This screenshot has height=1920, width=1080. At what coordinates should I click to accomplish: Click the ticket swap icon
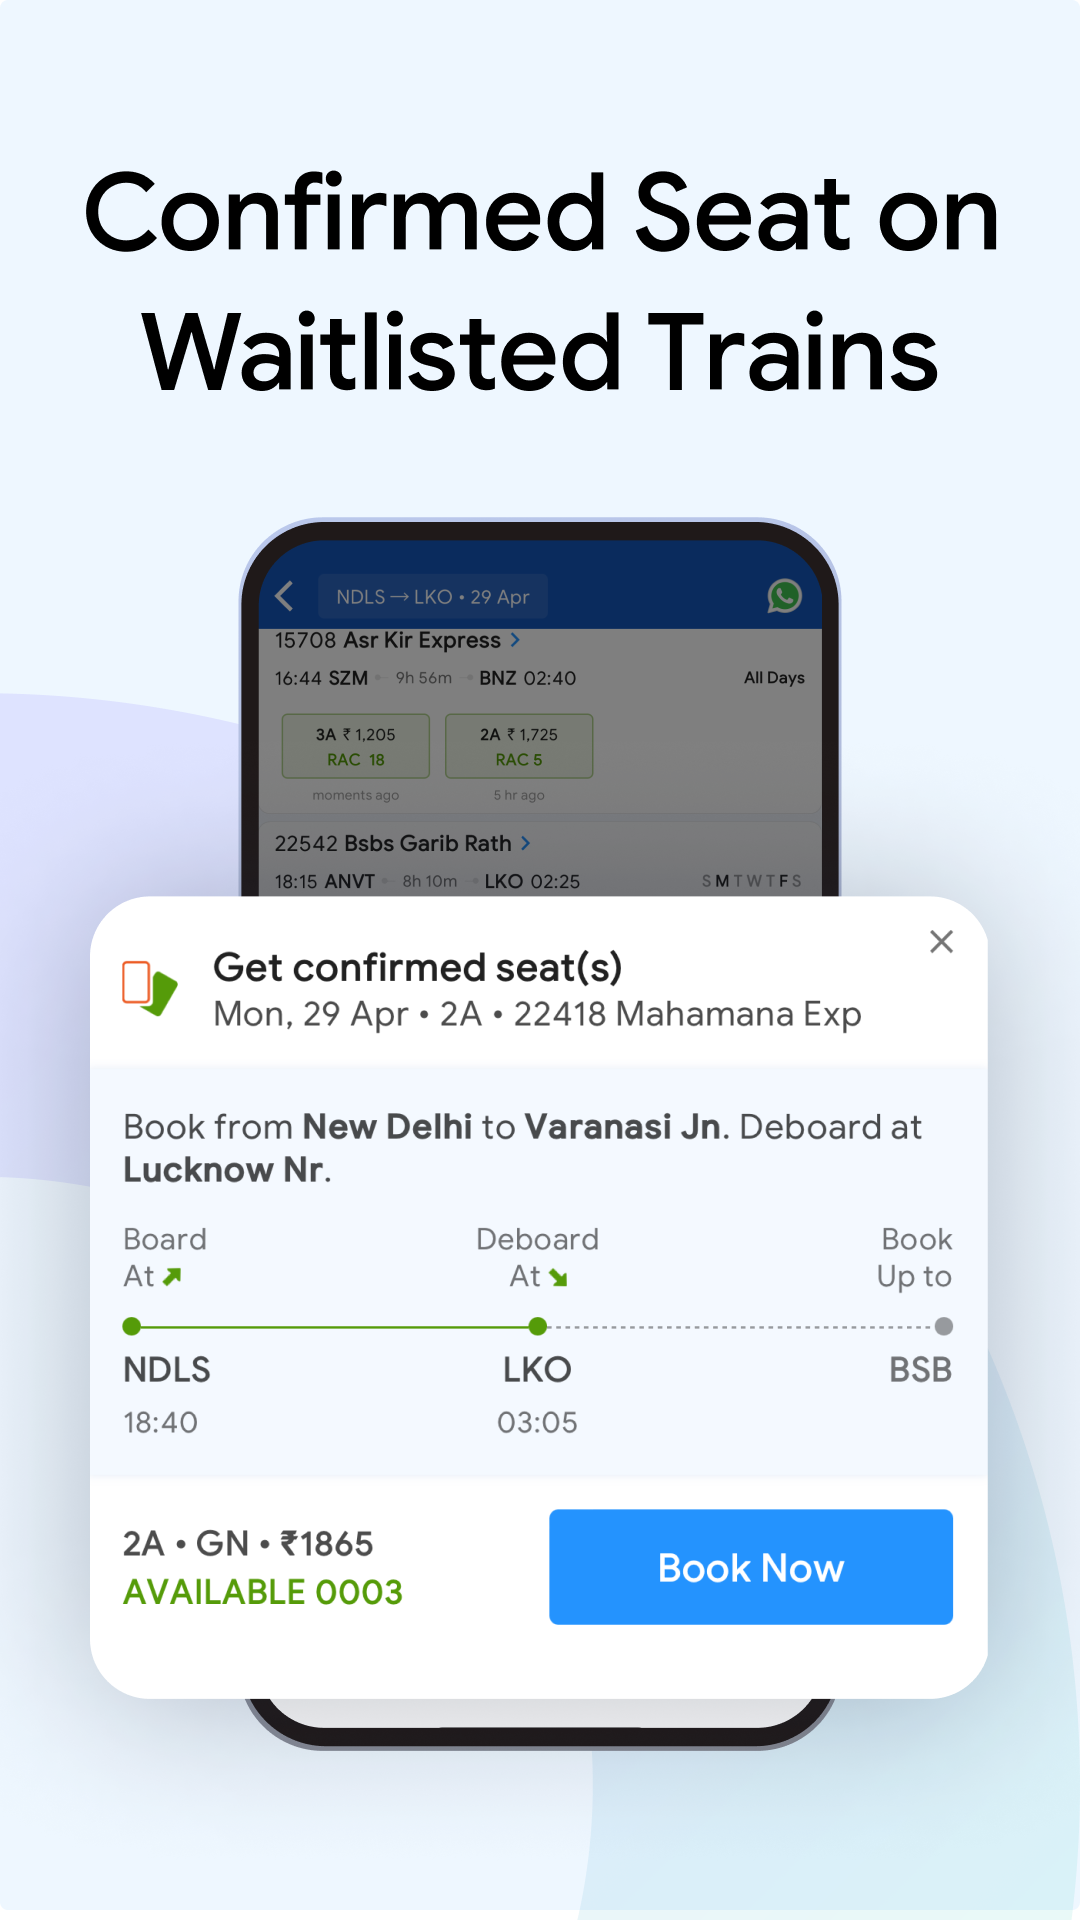pyautogui.click(x=150, y=988)
